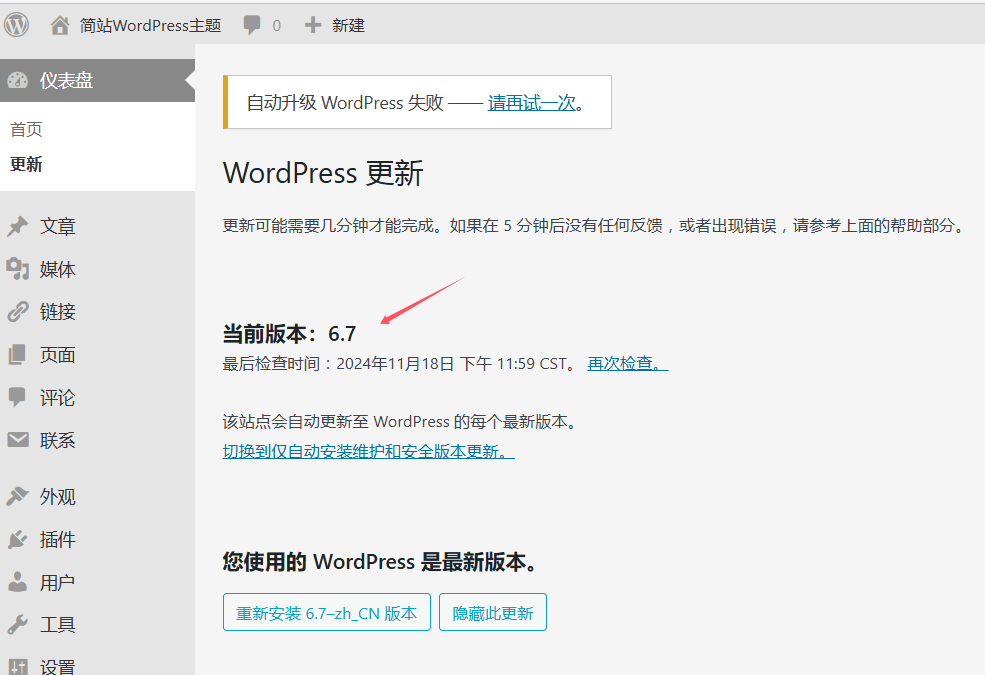Click the 再次检查 link
The image size is (985, 675).
628,364
